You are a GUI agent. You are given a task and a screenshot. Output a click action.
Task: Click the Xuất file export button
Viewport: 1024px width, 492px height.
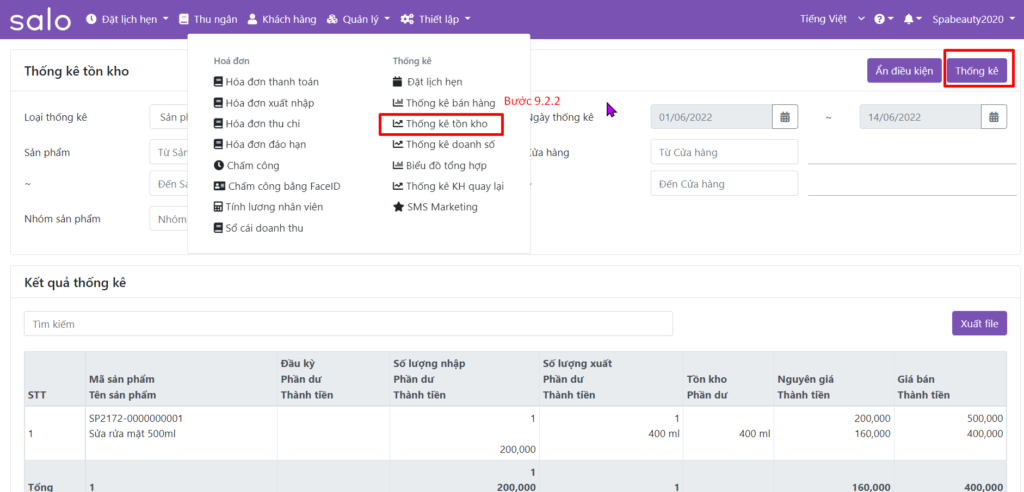[979, 323]
